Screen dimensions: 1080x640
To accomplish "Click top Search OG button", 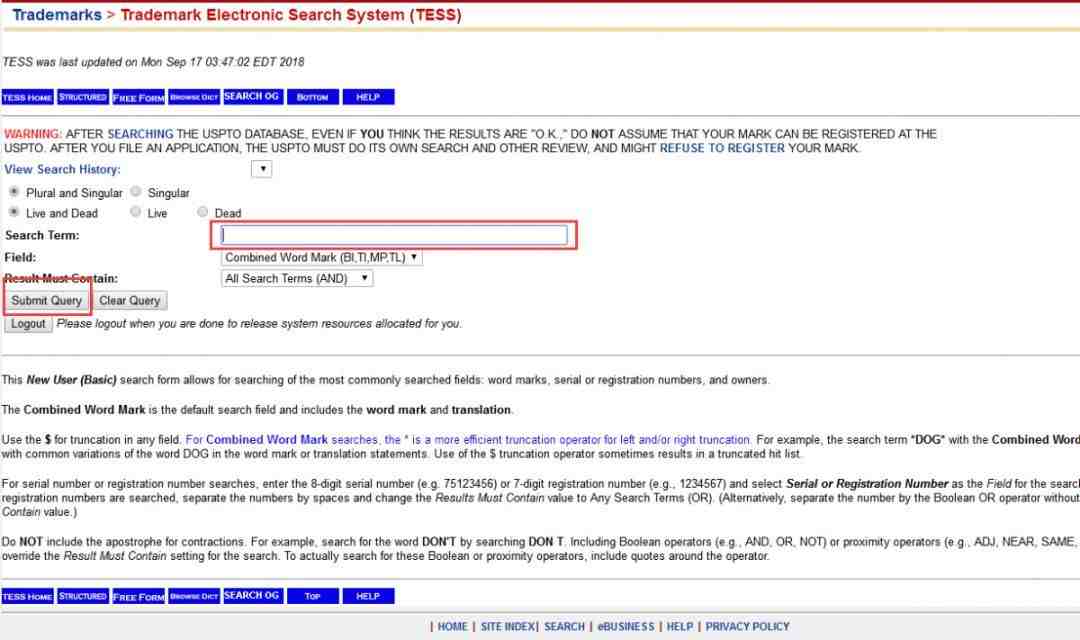I will click(252, 96).
